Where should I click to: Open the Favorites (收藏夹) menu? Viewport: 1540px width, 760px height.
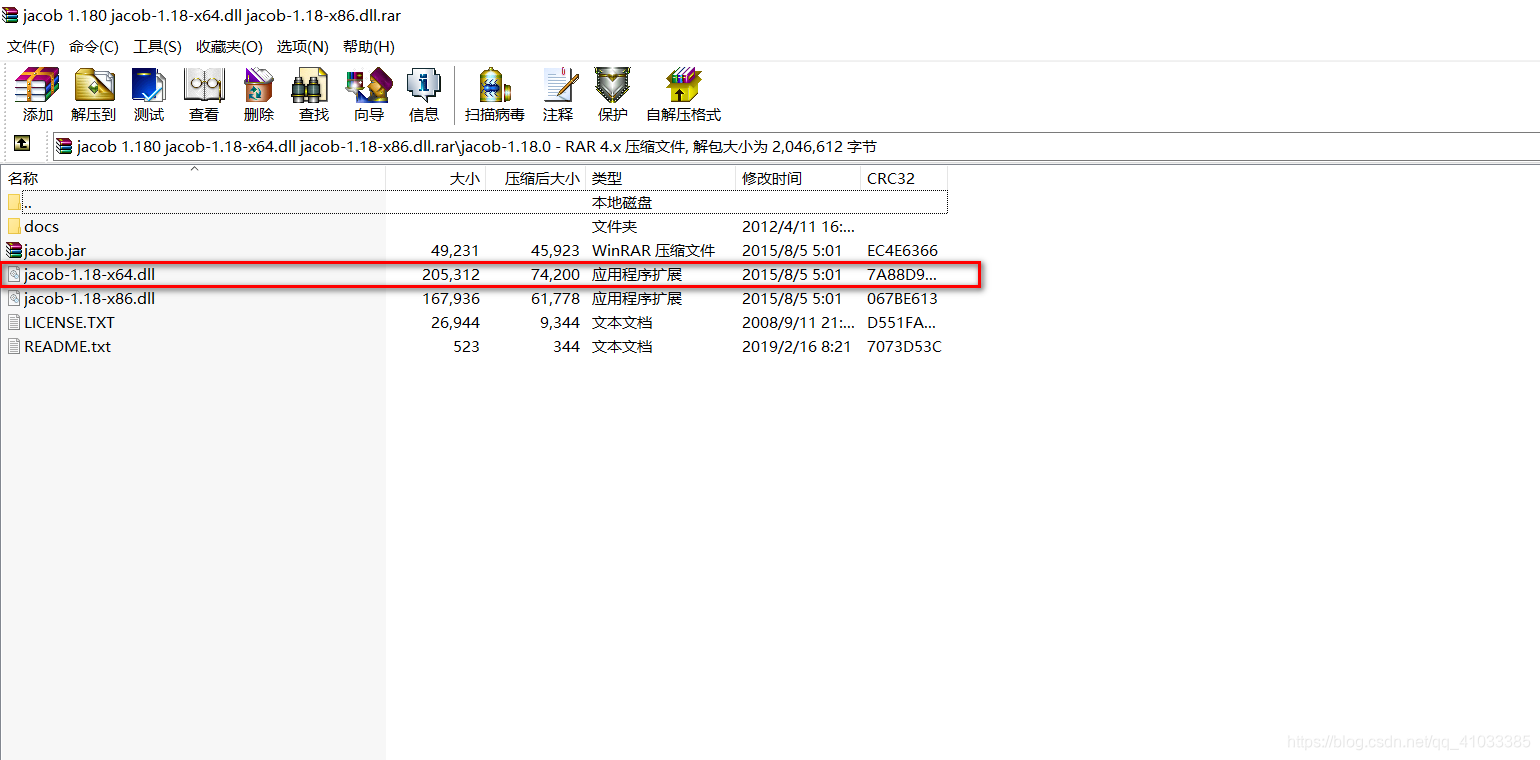point(229,47)
